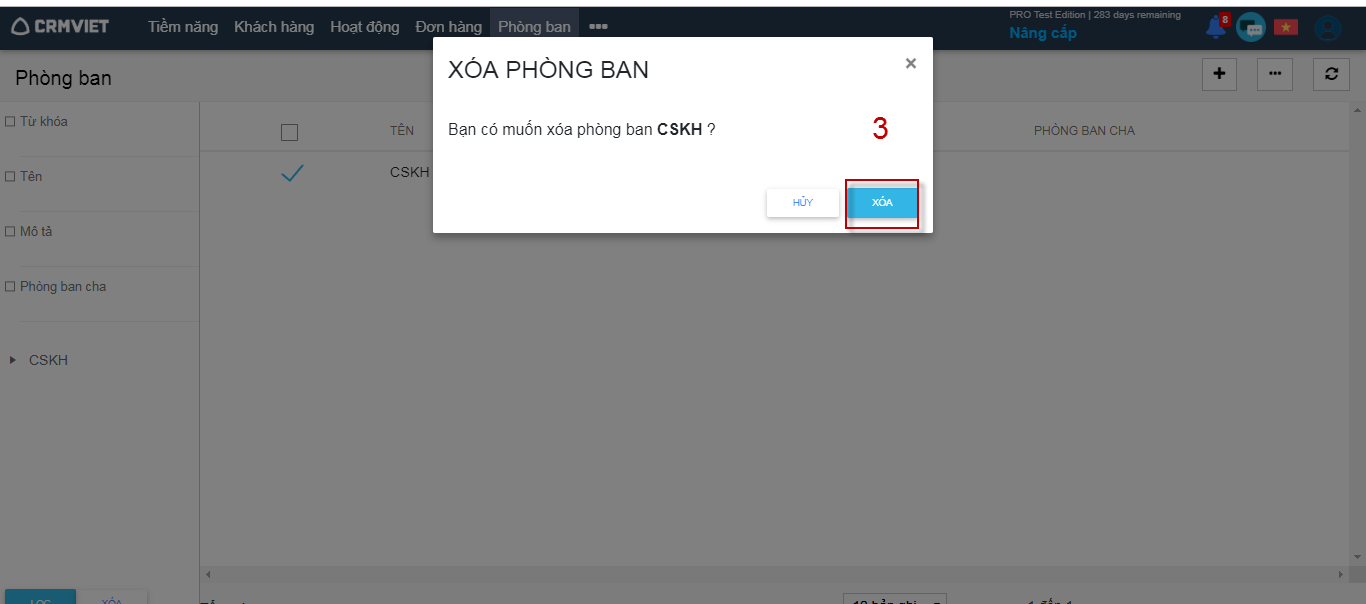Open the chat messages icon
1366x604 pixels.
point(1250,27)
